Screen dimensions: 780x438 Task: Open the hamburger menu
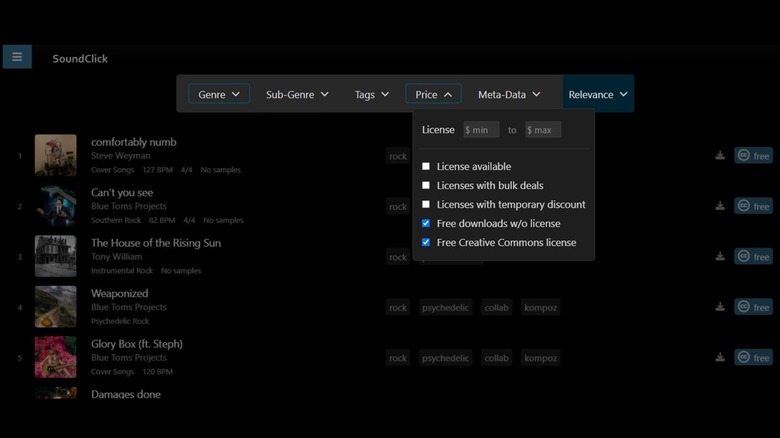17,57
